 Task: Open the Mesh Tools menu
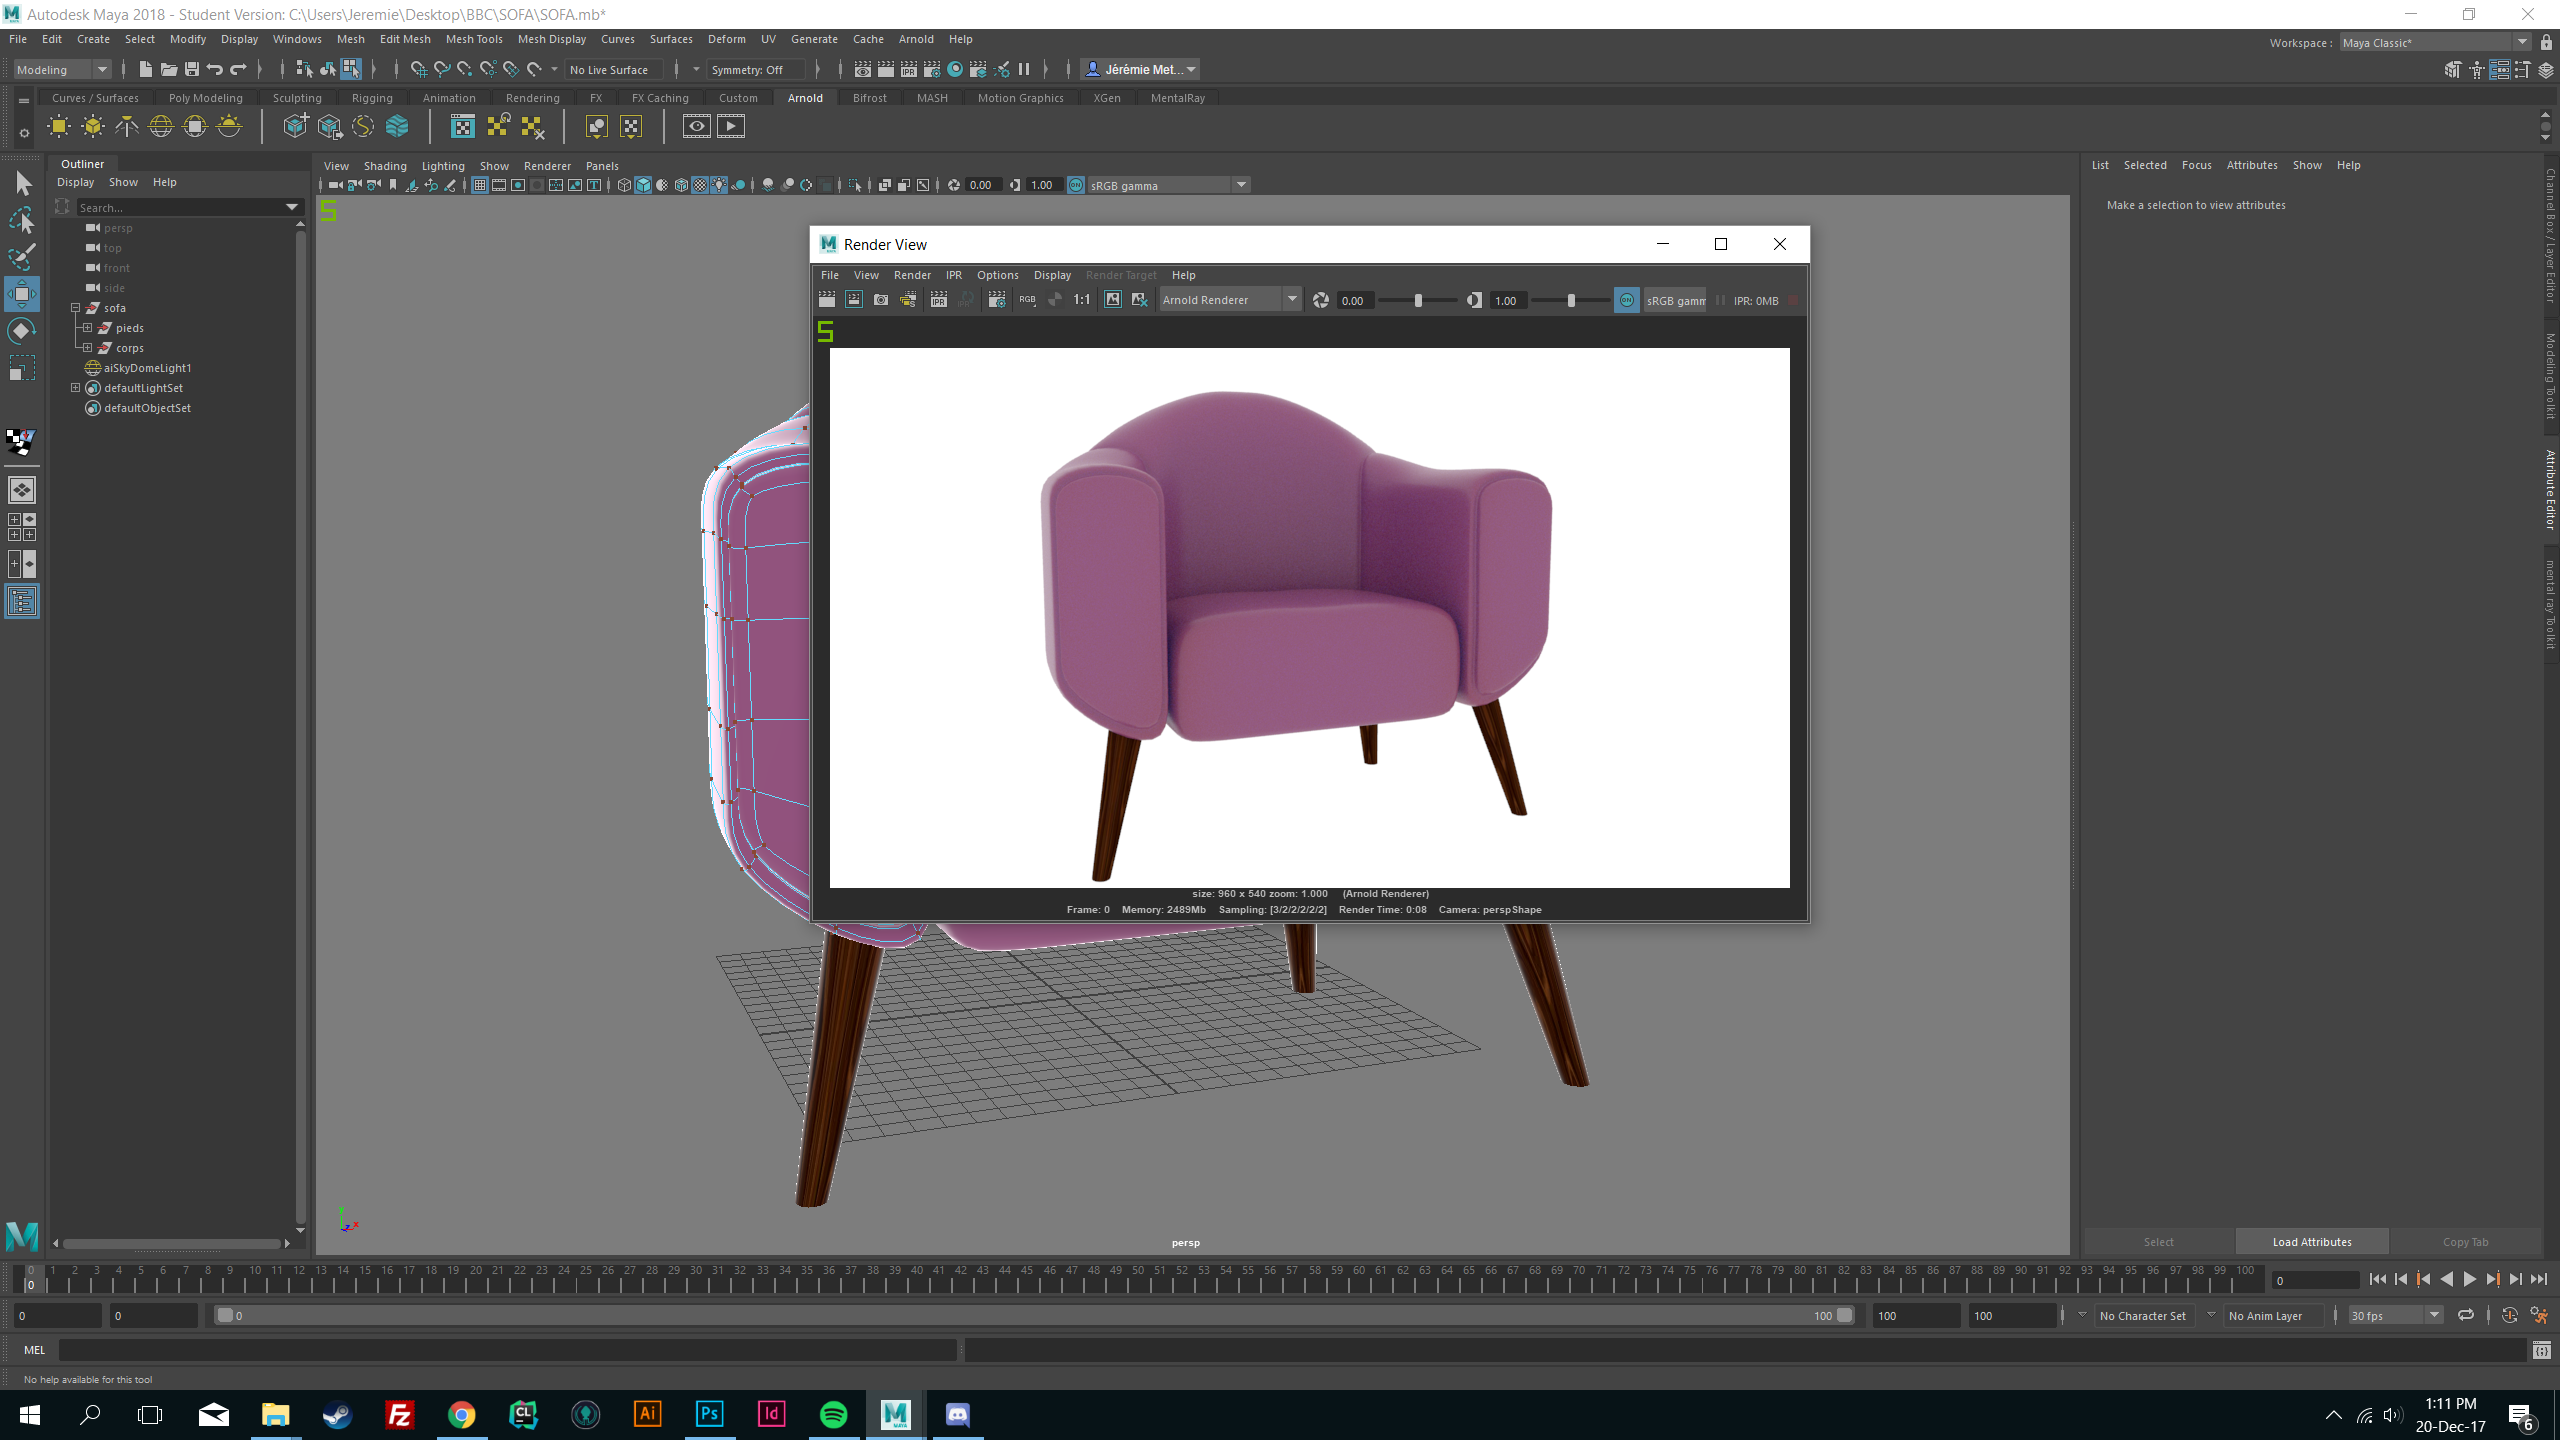tap(474, 39)
